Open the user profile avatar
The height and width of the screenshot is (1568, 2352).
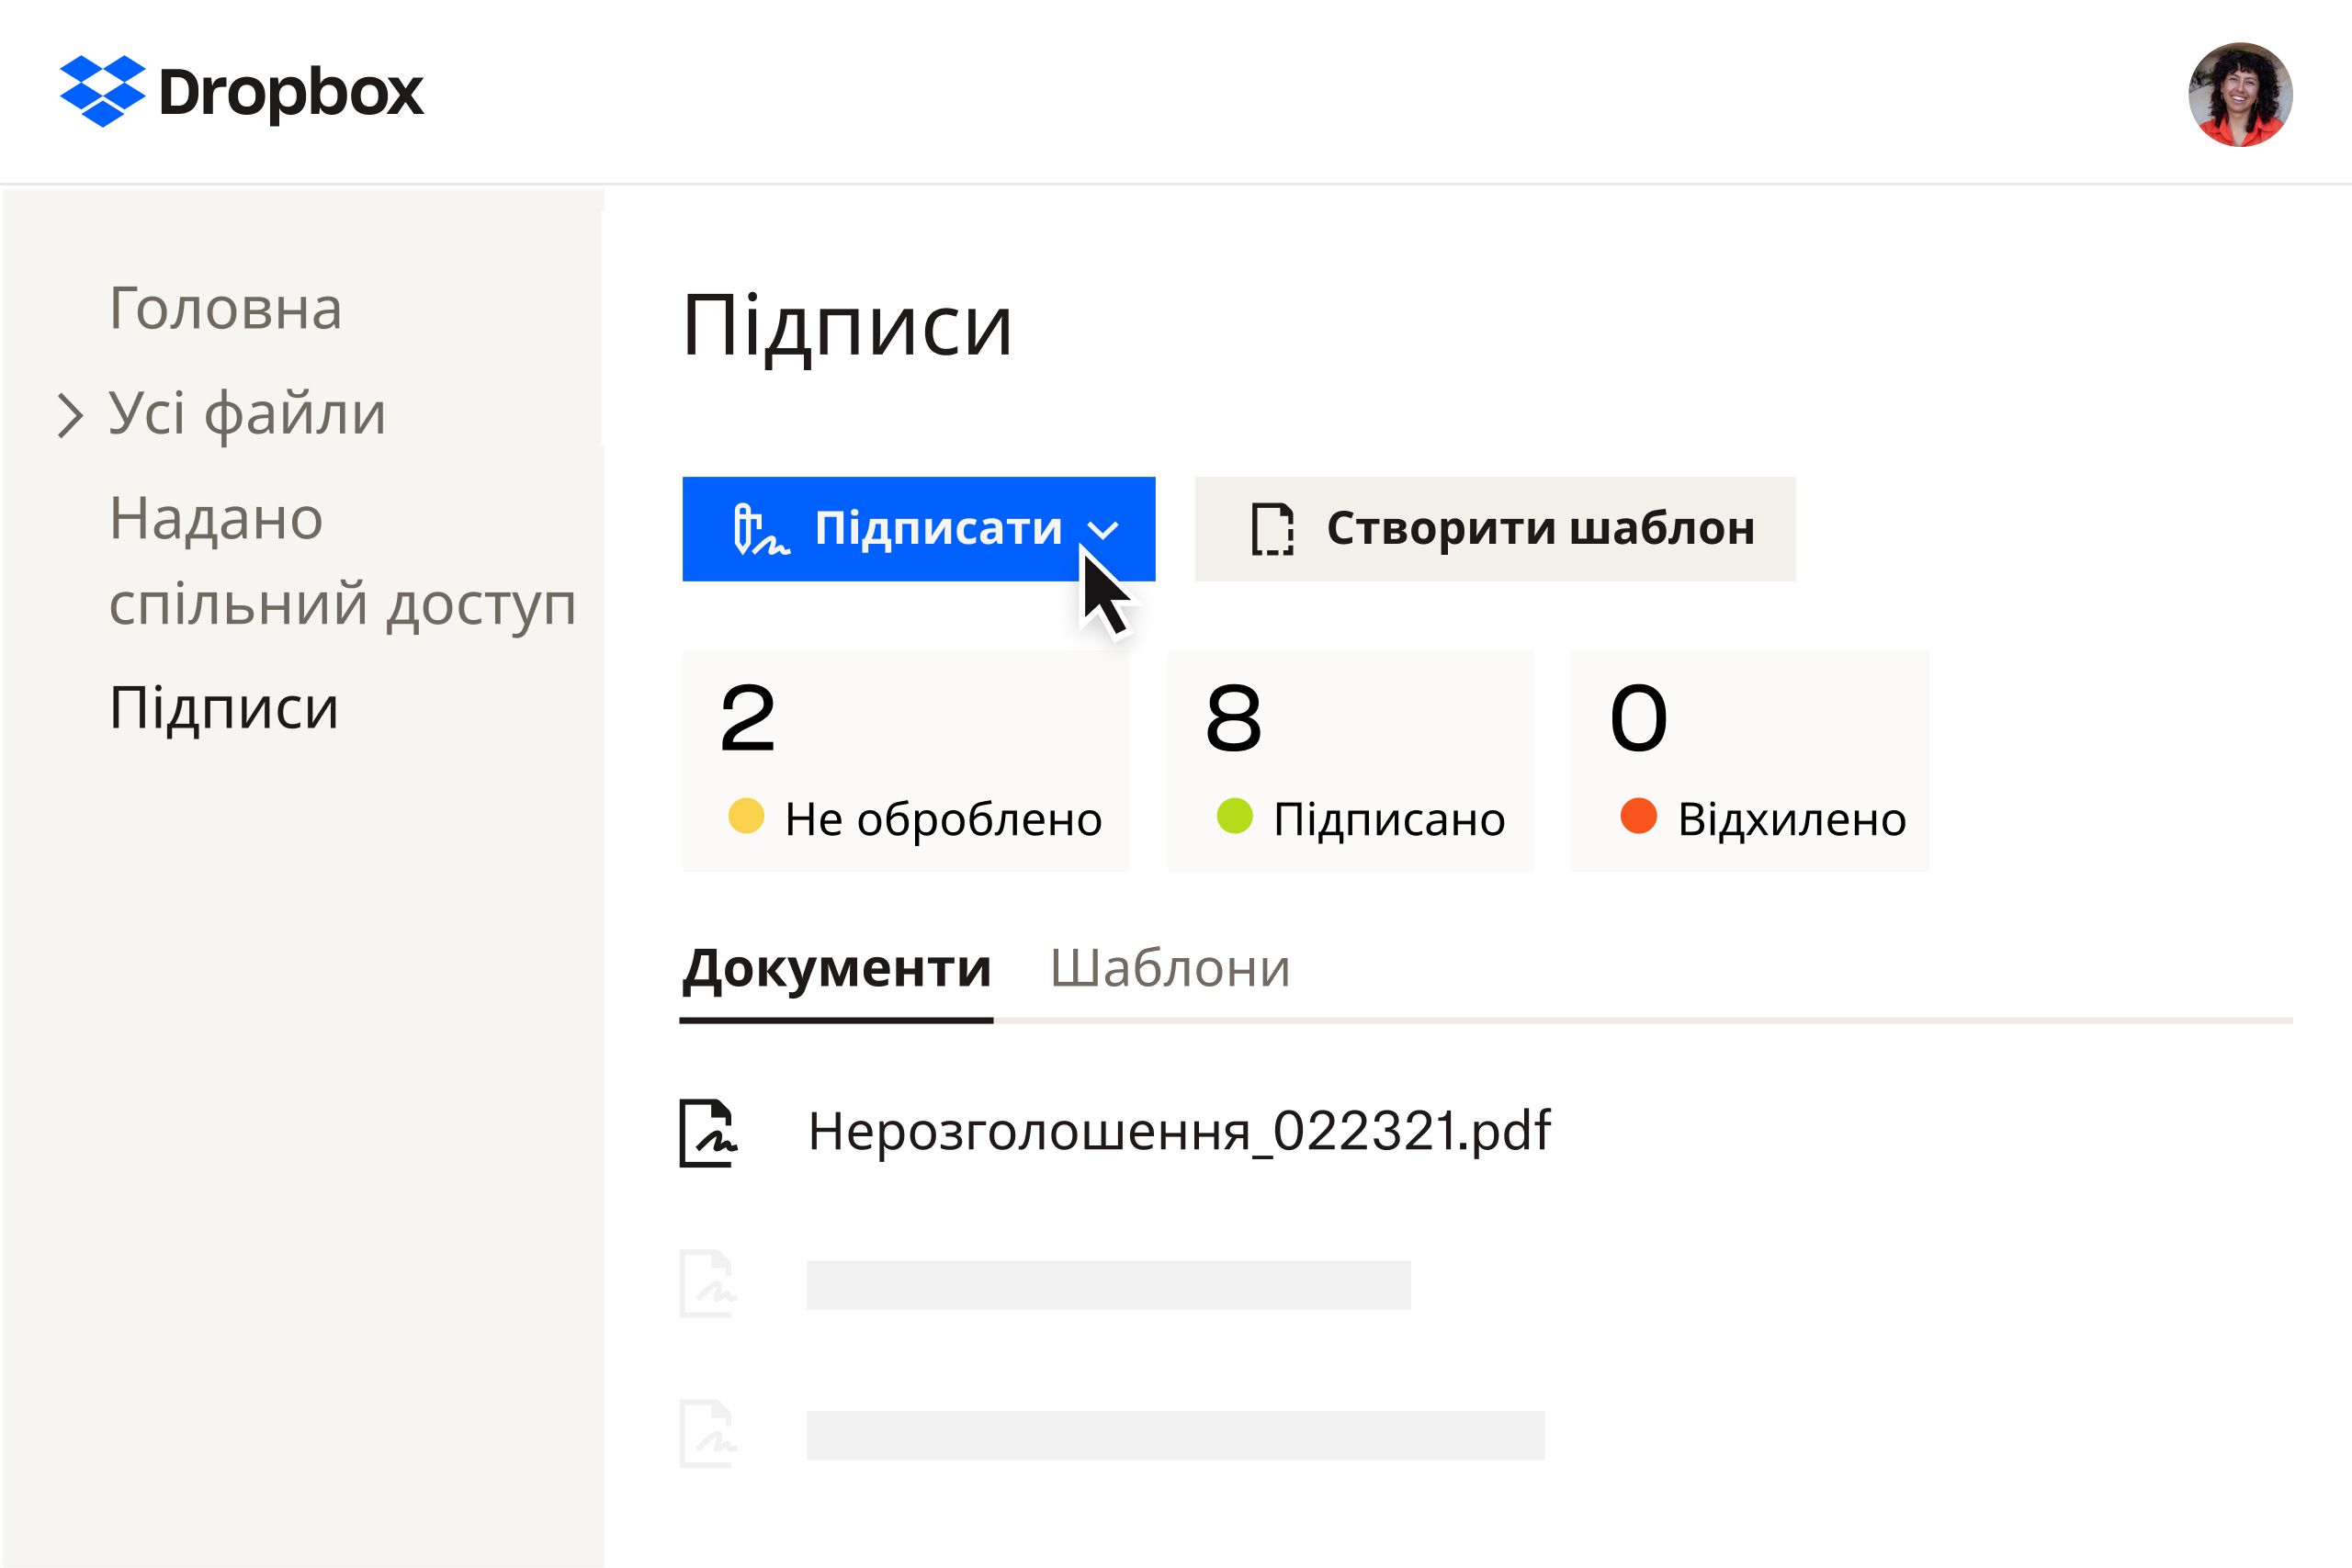pyautogui.click(x=2240, y=94)
